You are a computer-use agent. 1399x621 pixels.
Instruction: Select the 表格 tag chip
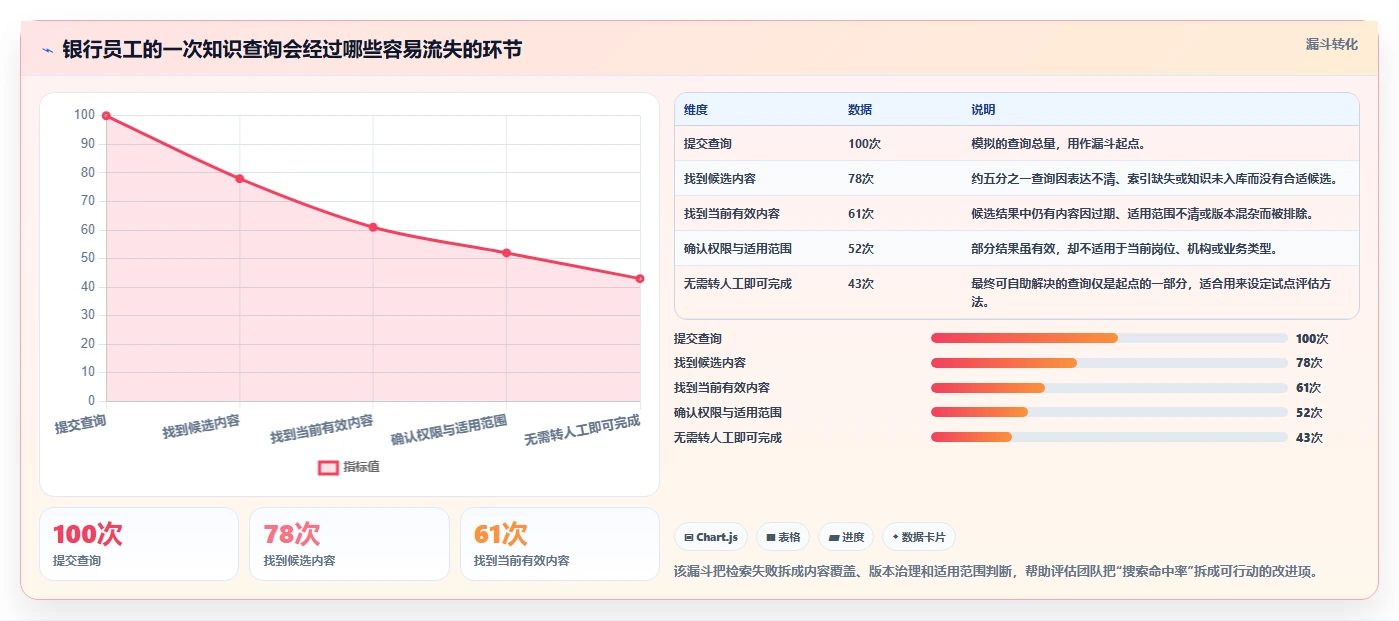pos(783,537)
